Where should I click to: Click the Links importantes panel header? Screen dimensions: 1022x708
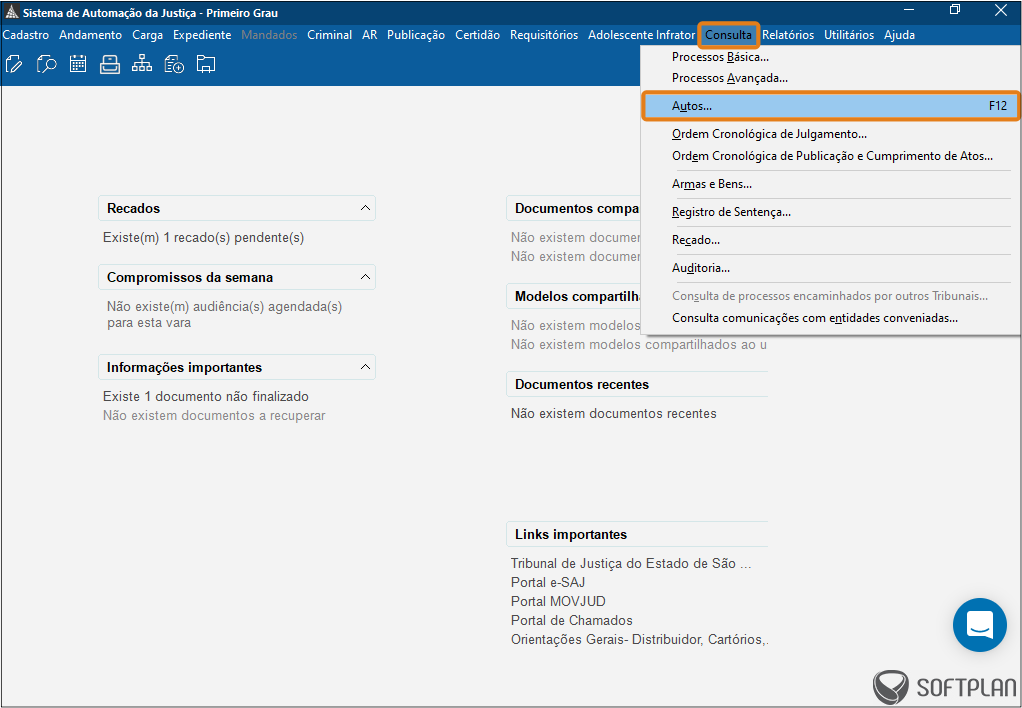click(x=637, y=534)
